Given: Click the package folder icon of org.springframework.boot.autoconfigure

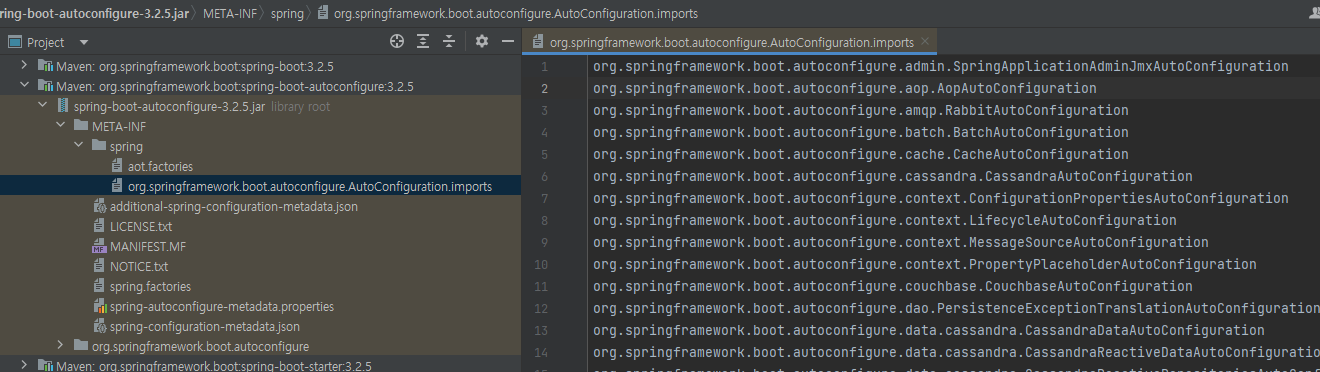Looking at the screenshot, I should pos(81,346).
